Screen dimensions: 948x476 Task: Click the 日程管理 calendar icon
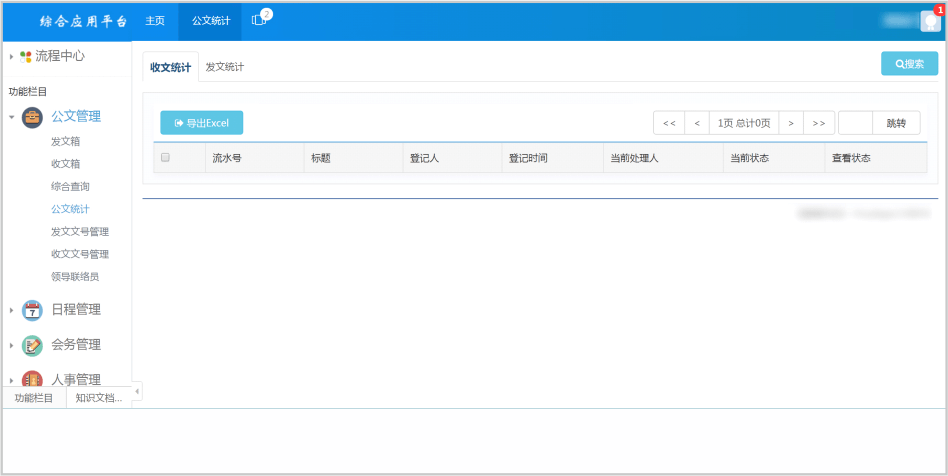point(33,310)
